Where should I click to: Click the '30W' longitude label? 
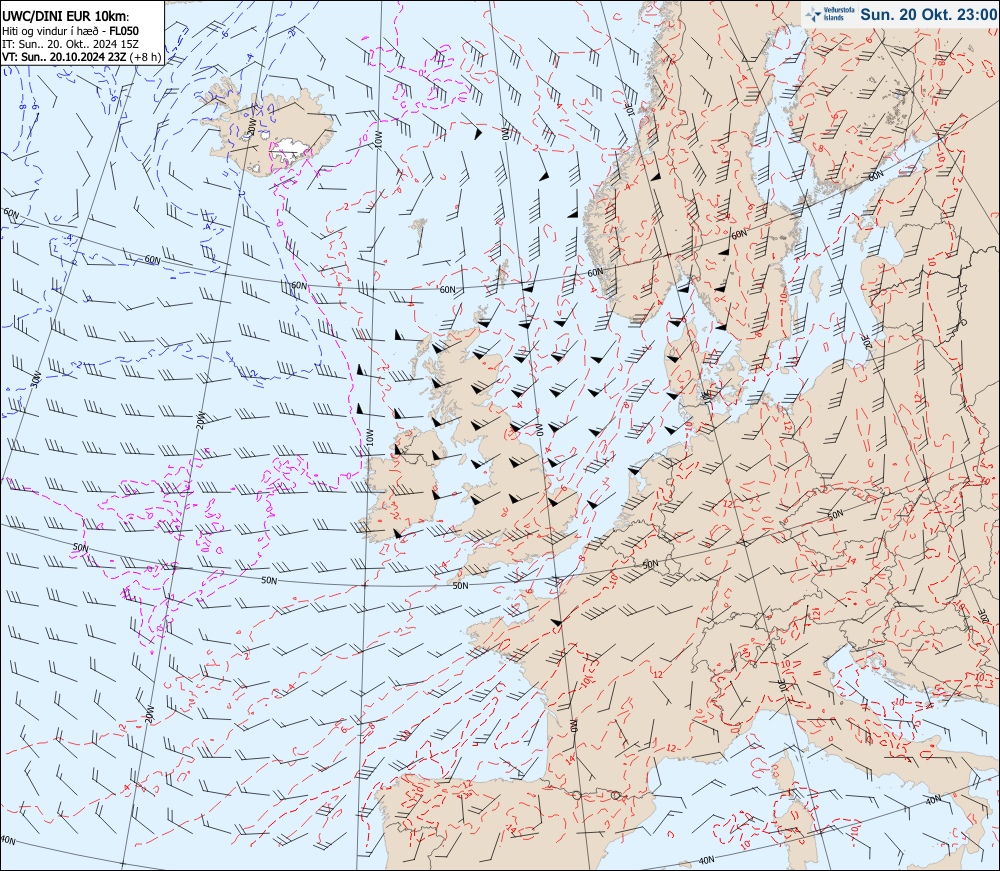click(36, 379)
